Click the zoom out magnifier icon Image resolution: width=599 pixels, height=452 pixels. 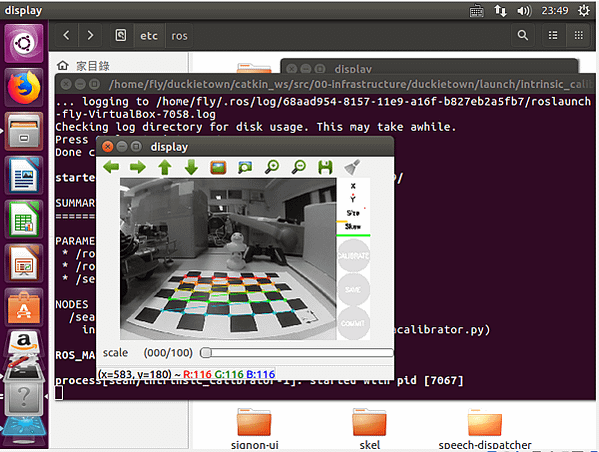tap(299, 167)
